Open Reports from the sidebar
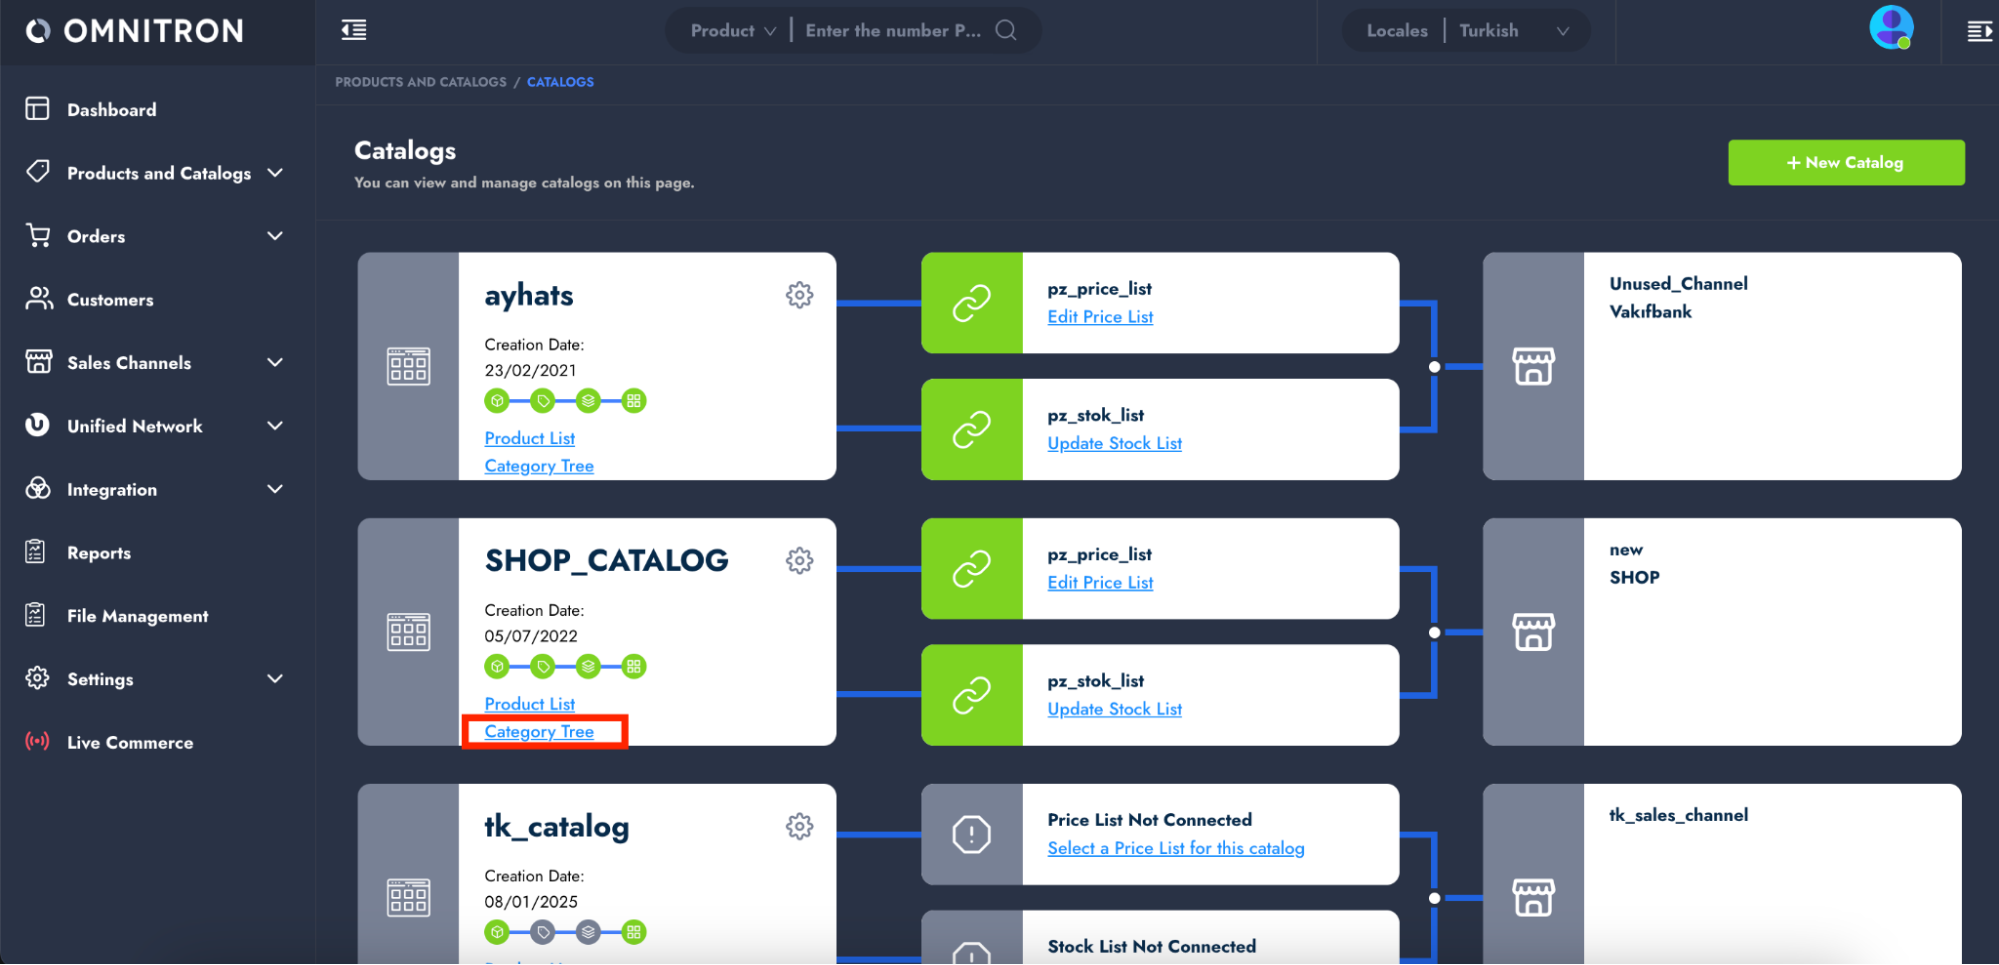The image size is (1999, 965). click(98, 553)
